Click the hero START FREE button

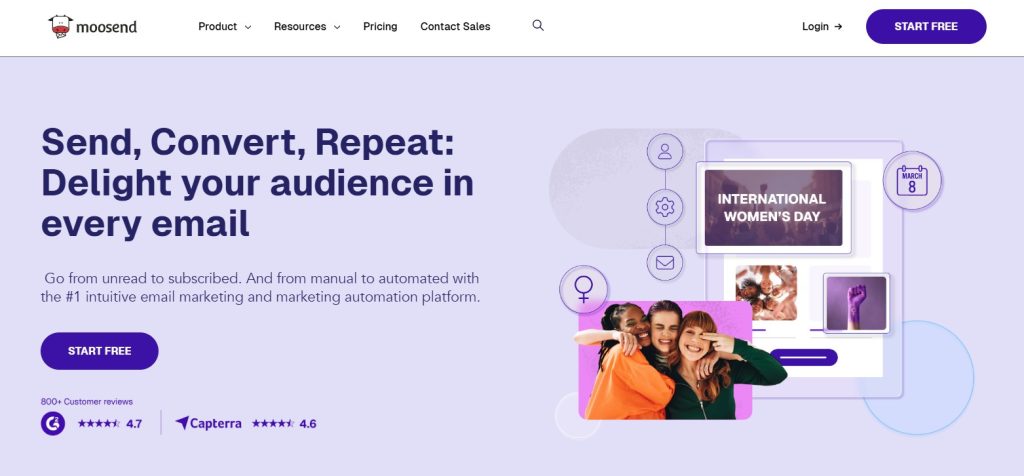point(99,351)
